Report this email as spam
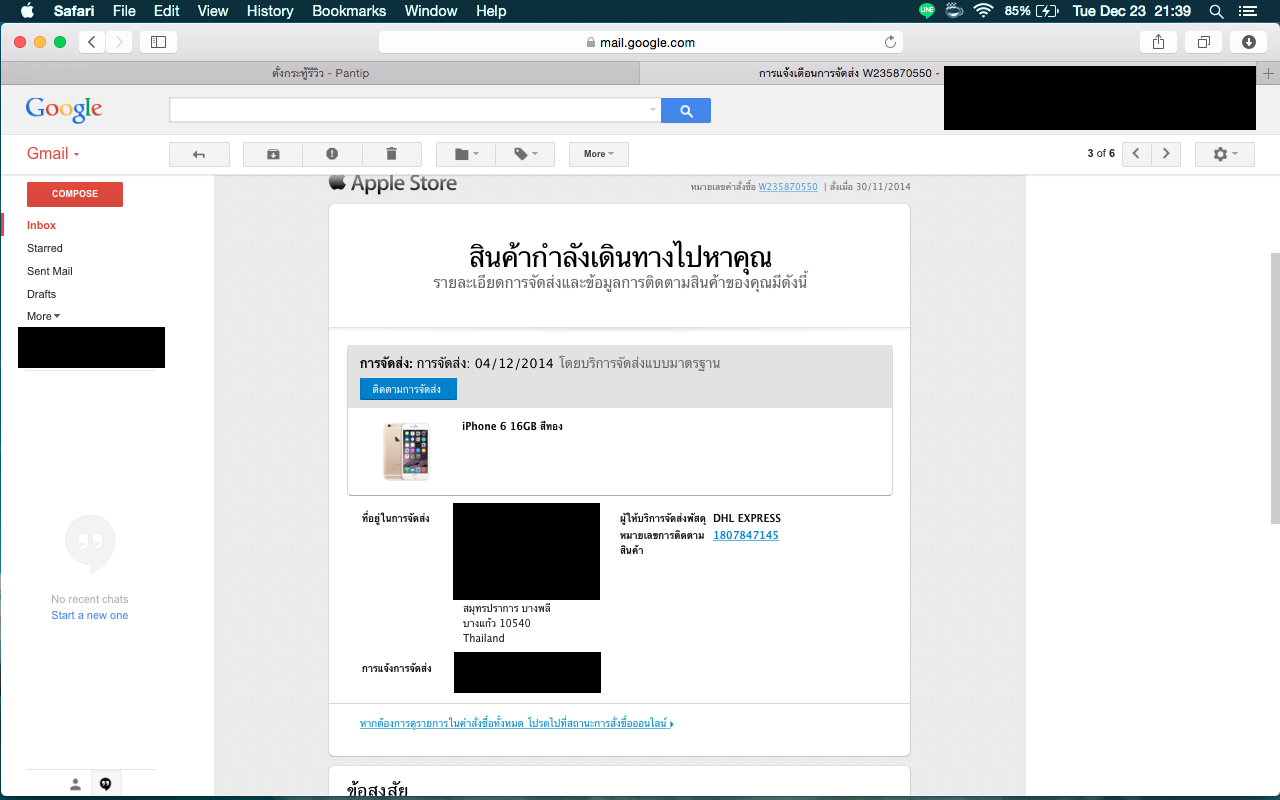This screenshot has height=800, width=1280. 332,154
